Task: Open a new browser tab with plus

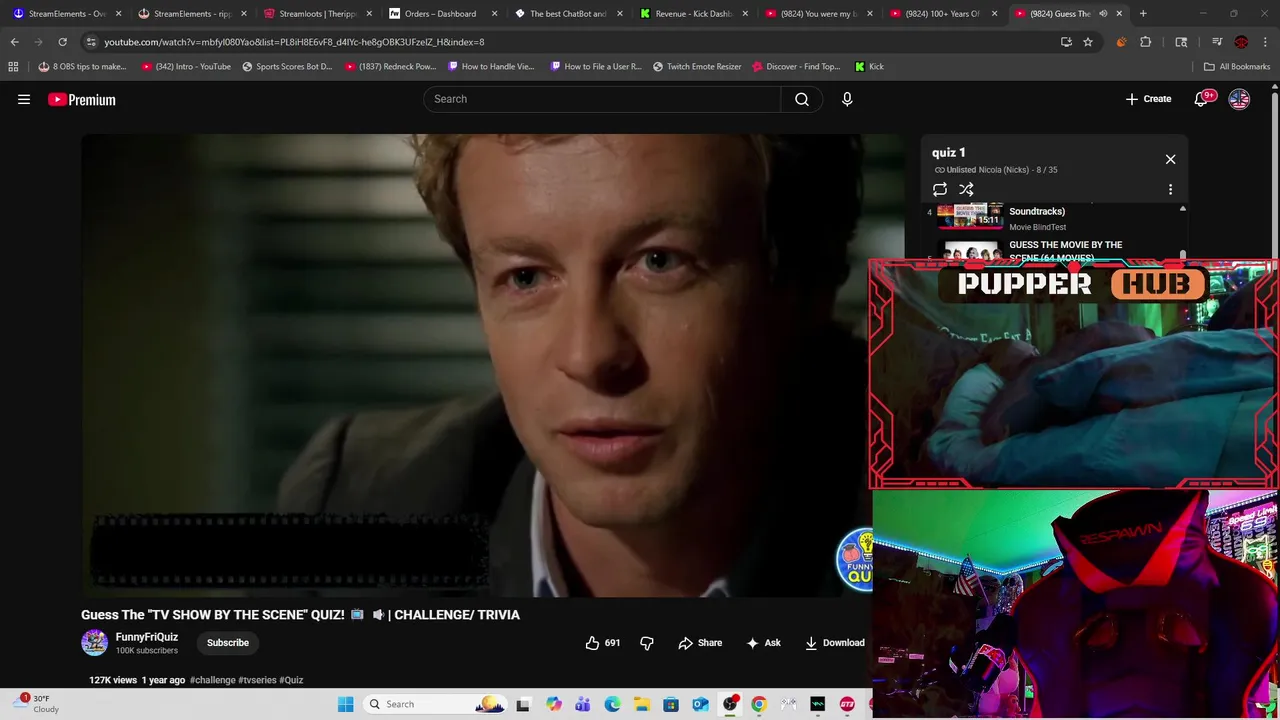Action: 1143,13
